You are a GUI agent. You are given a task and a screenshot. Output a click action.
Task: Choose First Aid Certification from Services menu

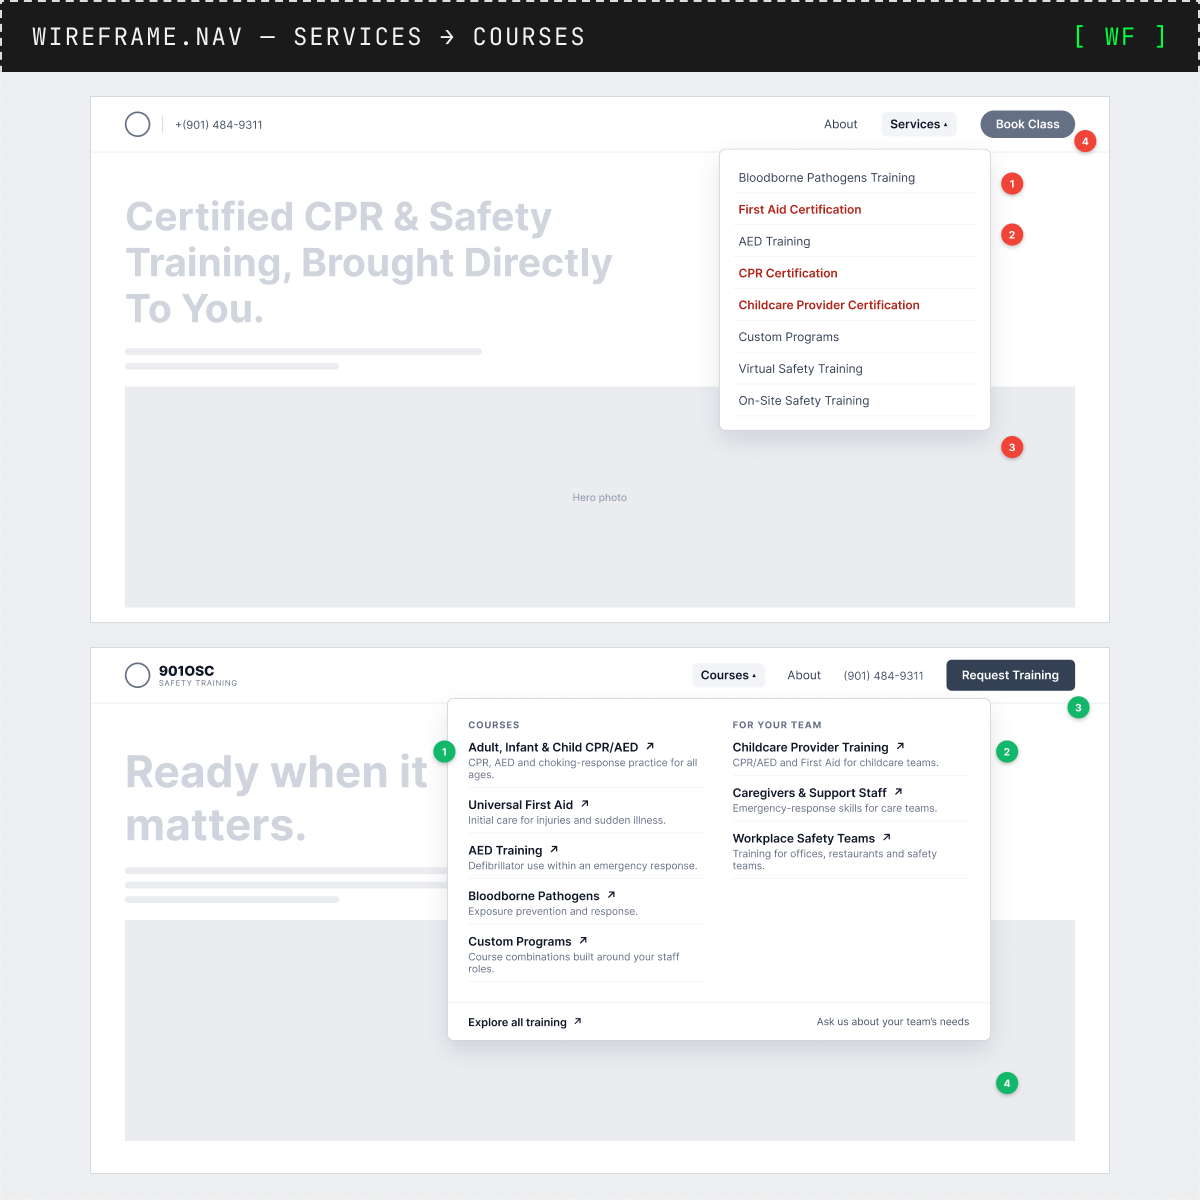(857, 209)
